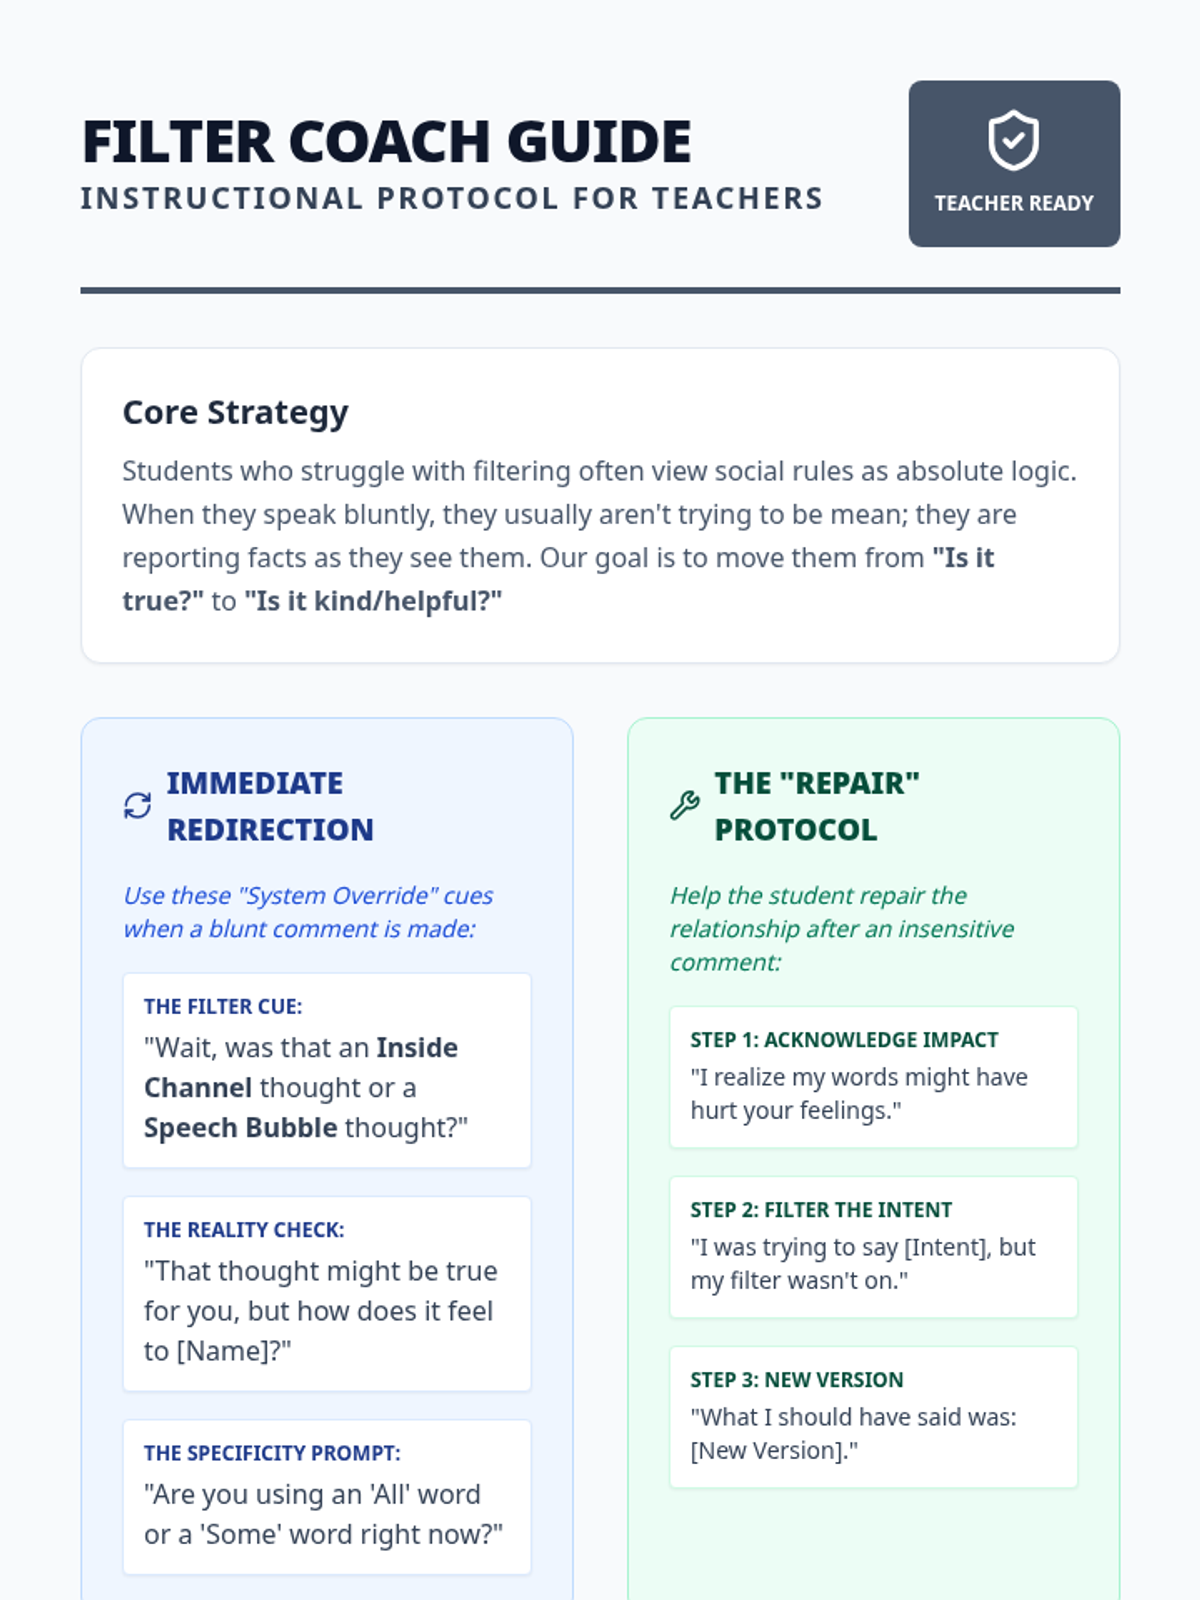The image size is (1200, 1600).
Task: Select Step 2 Filter the Intent card
Action: pyautogui.click(x=873, y=1247)
